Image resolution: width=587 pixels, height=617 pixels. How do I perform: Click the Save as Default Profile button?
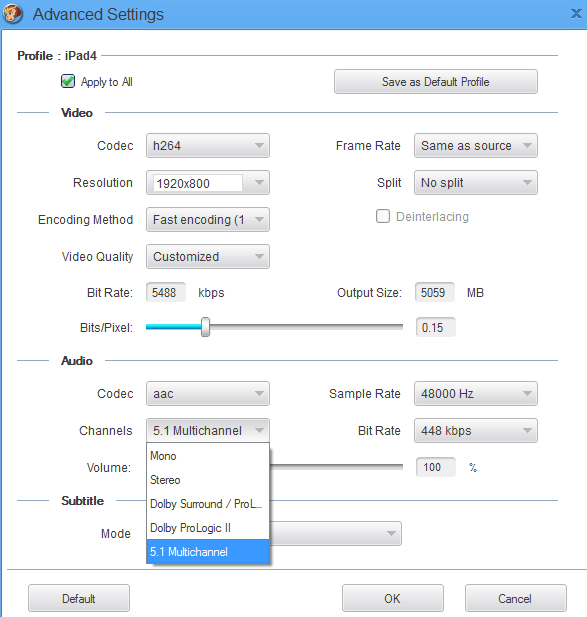(x=436, y=81)
